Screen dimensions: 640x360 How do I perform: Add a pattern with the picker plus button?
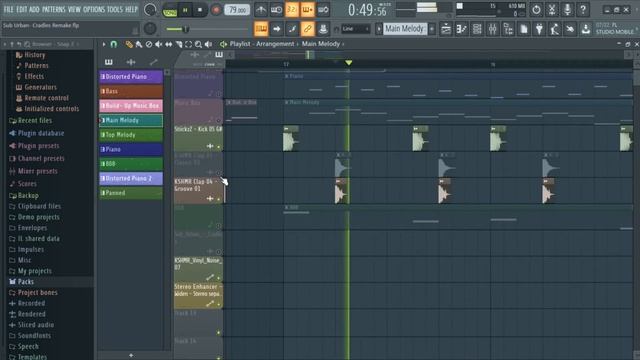pyautogui.click(x=131, y=356)
